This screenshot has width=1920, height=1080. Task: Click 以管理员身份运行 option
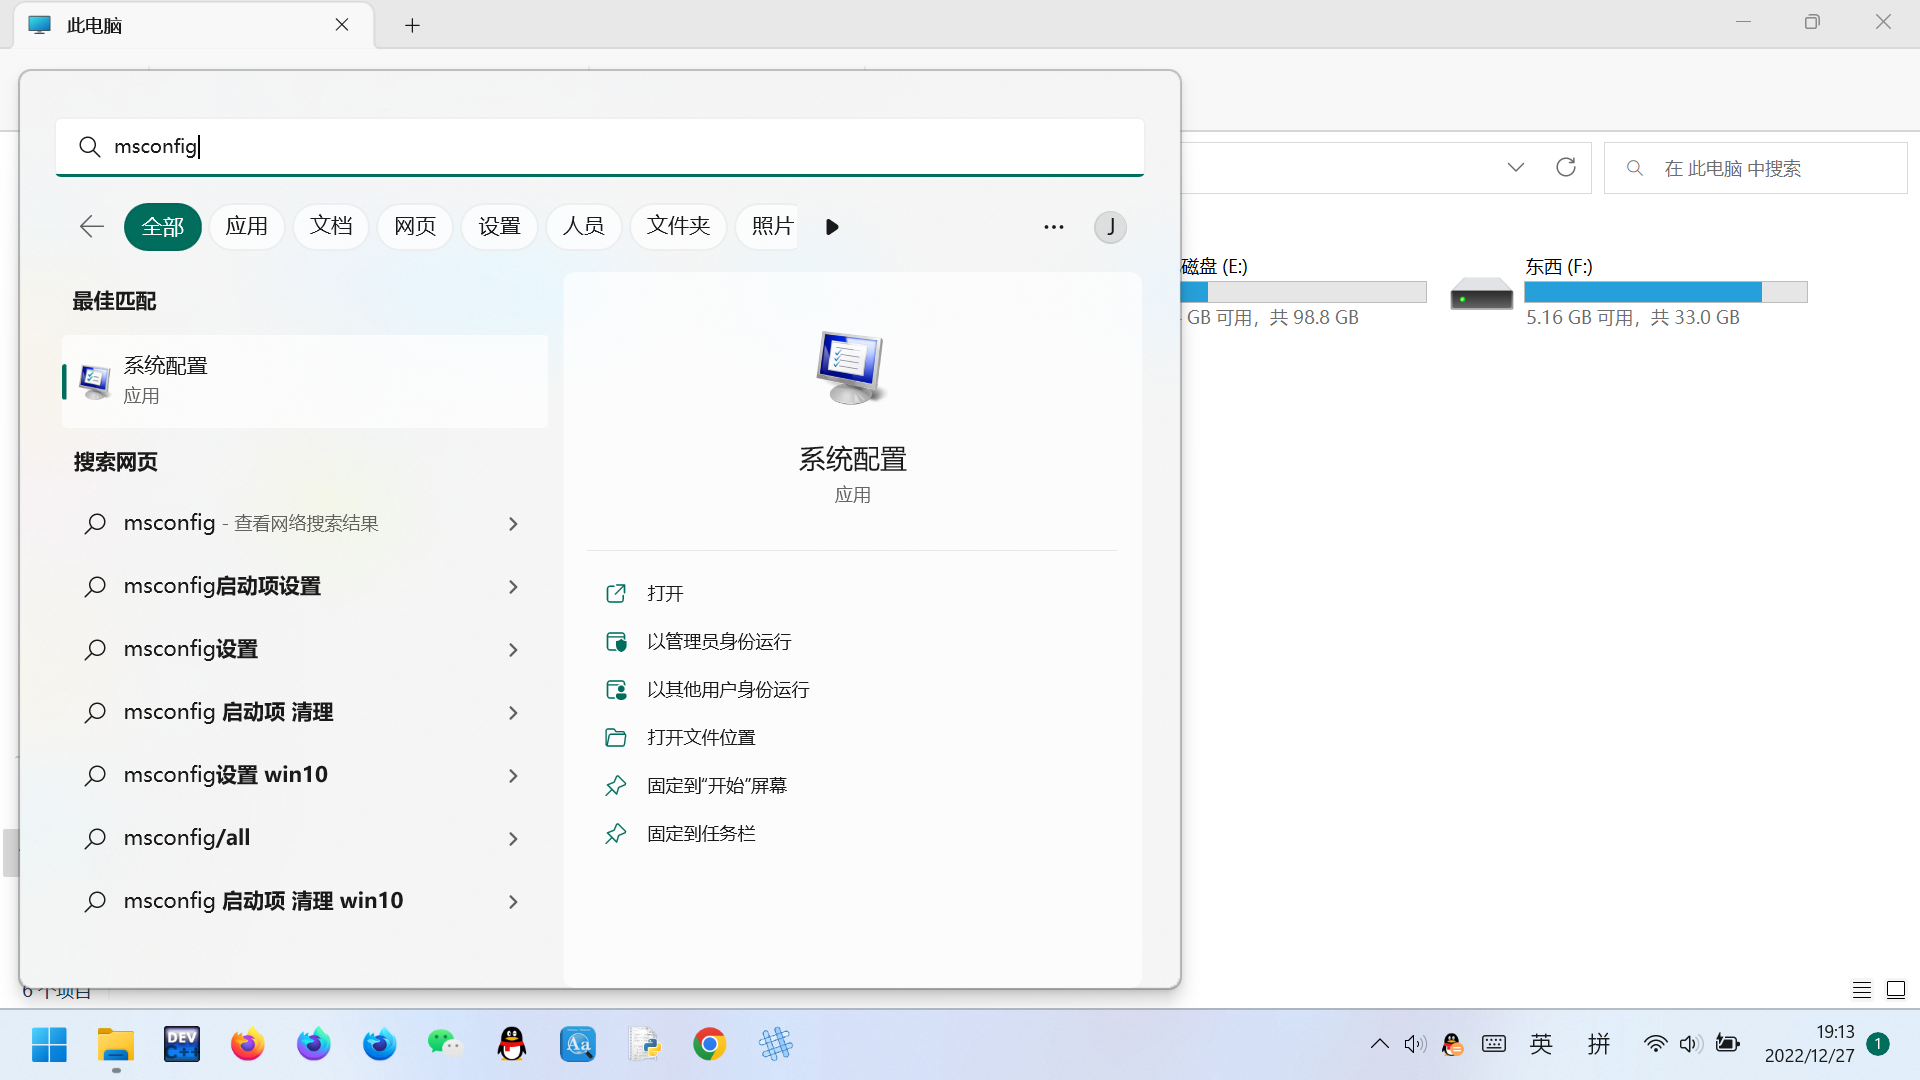click(718, 642)
